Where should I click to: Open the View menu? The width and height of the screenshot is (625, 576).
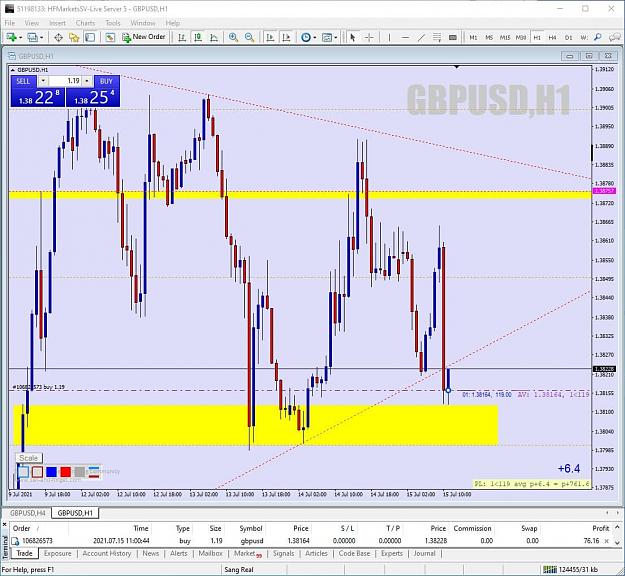pyautogui.click(x=32, y=23)
